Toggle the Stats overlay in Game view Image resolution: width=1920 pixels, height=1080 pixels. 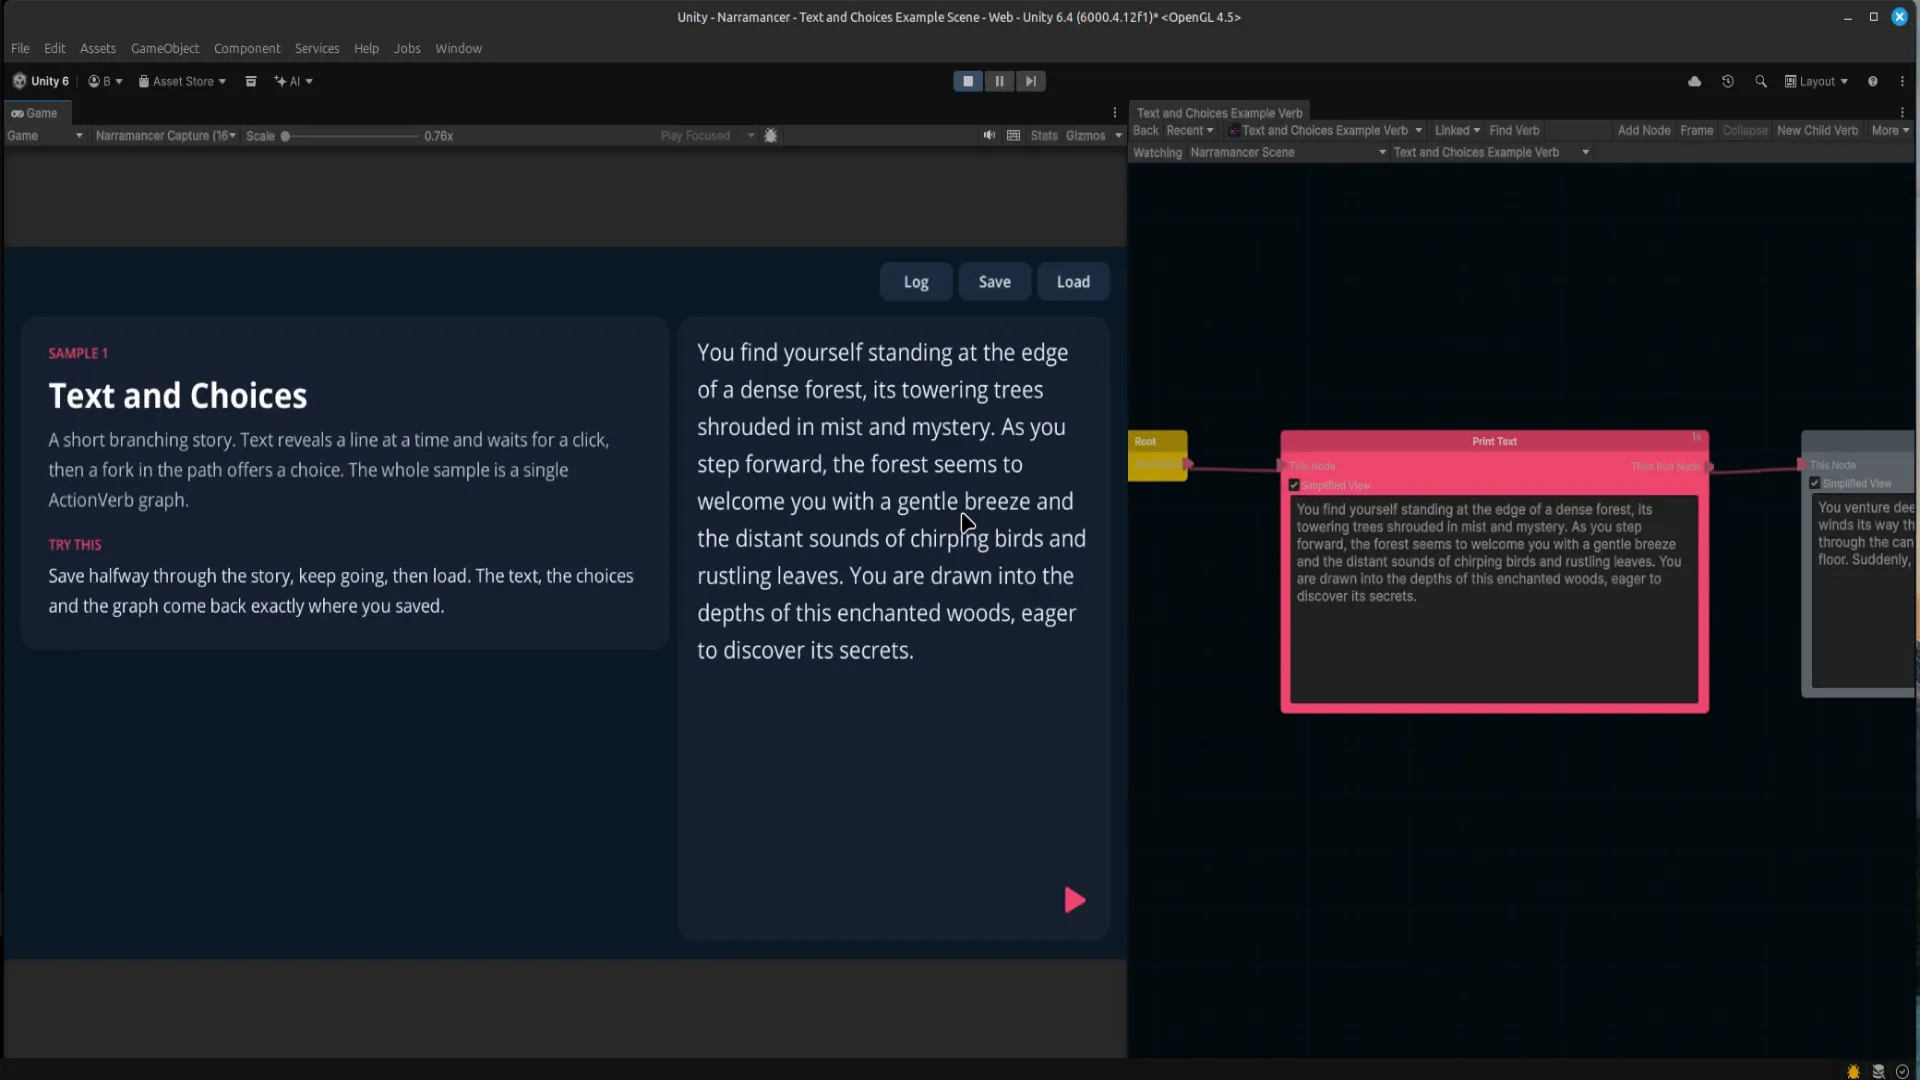point(1044,135)
